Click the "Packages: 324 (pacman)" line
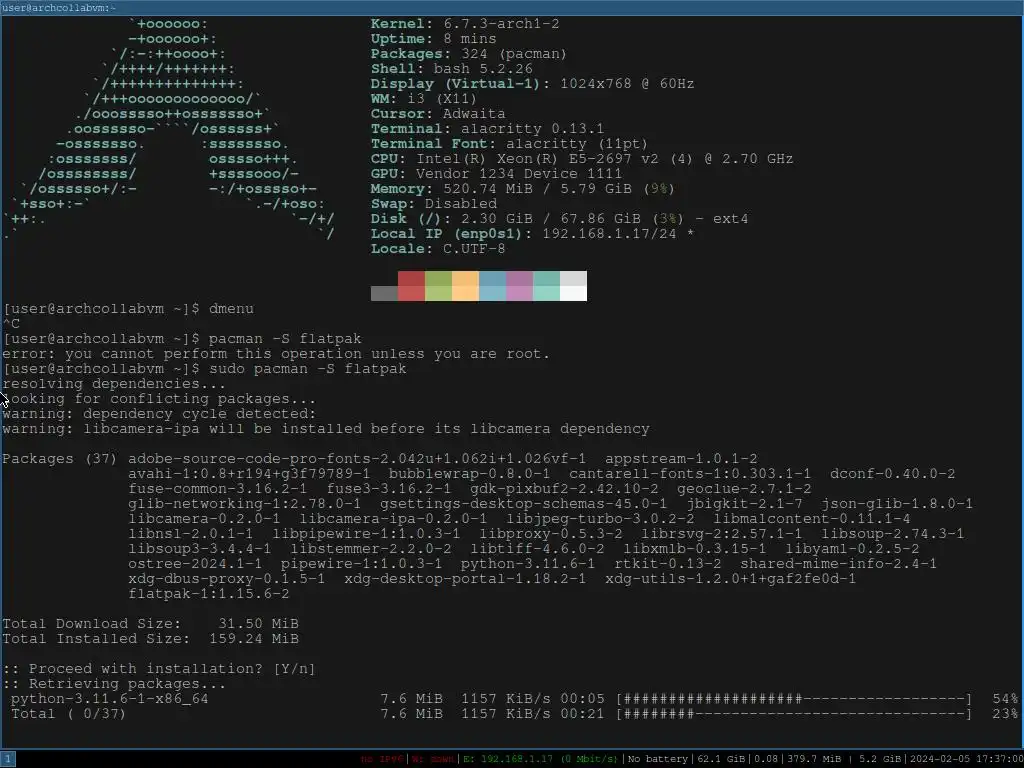Image resolution: width=1024 pixels, height=768 pixels. (469, 54)
